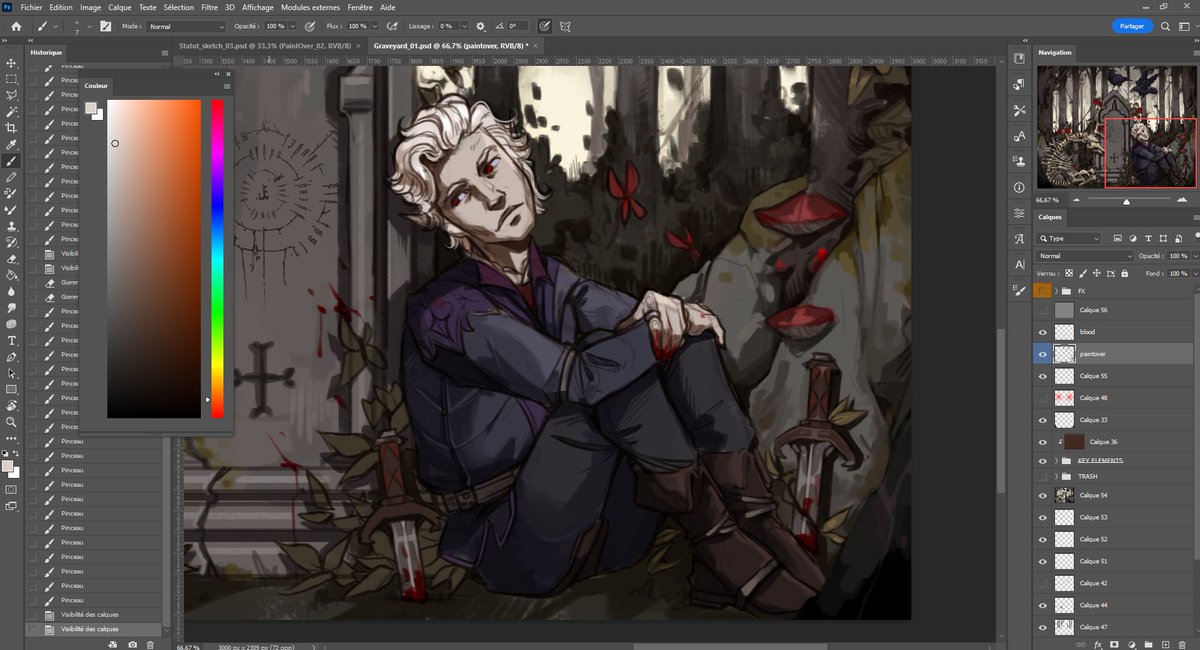Select the Eraser tool
The image size is (1200, 650).
12,258
